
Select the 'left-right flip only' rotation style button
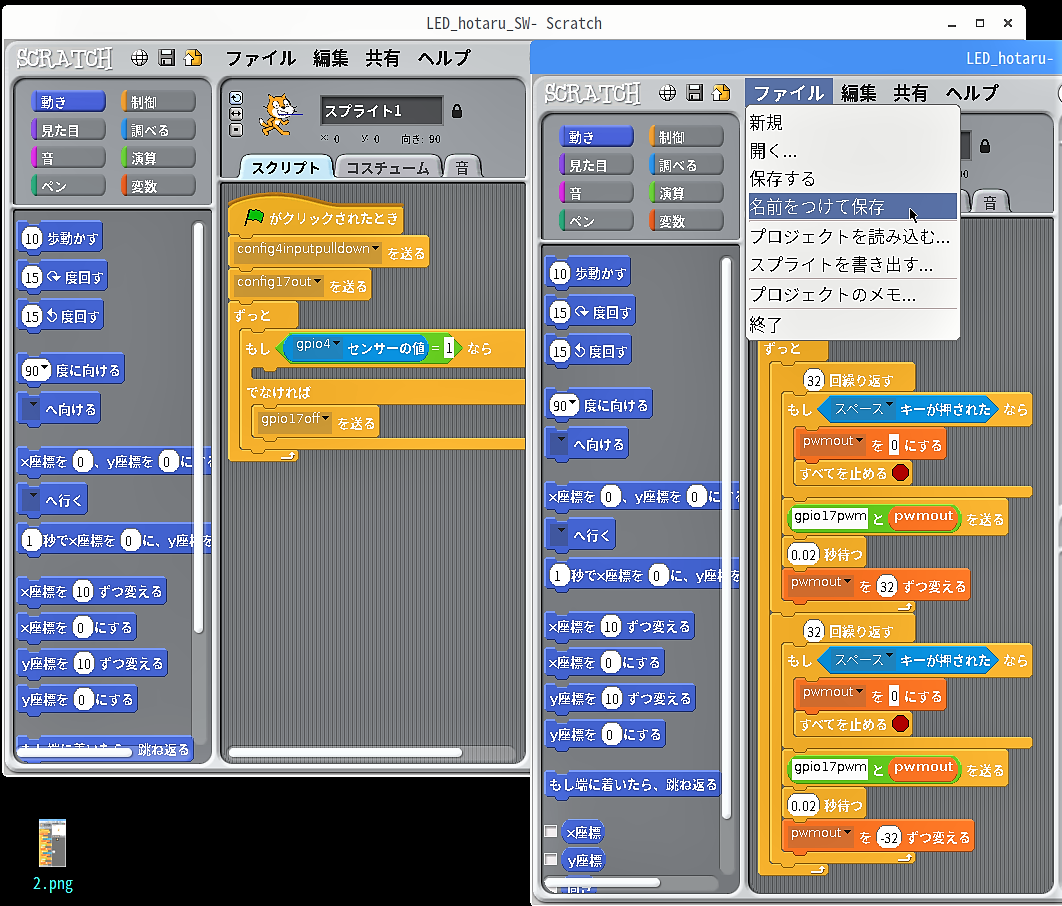pyautogui.click(x=236, y=114)
